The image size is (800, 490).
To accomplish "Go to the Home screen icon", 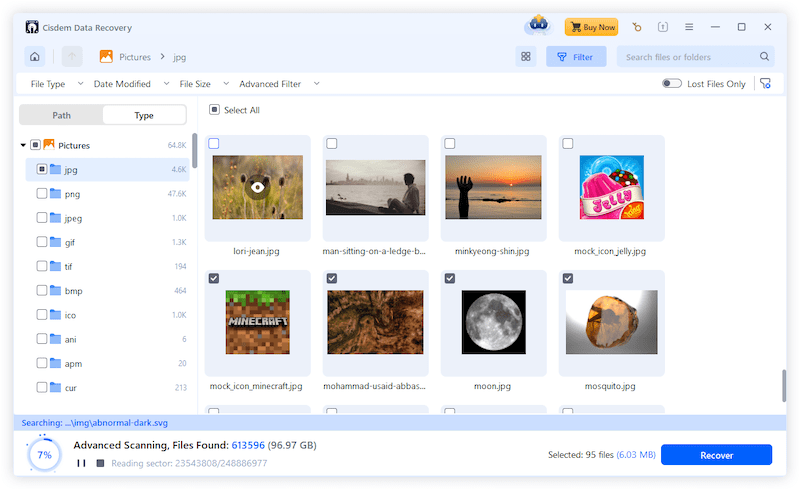I will [35, 57].
